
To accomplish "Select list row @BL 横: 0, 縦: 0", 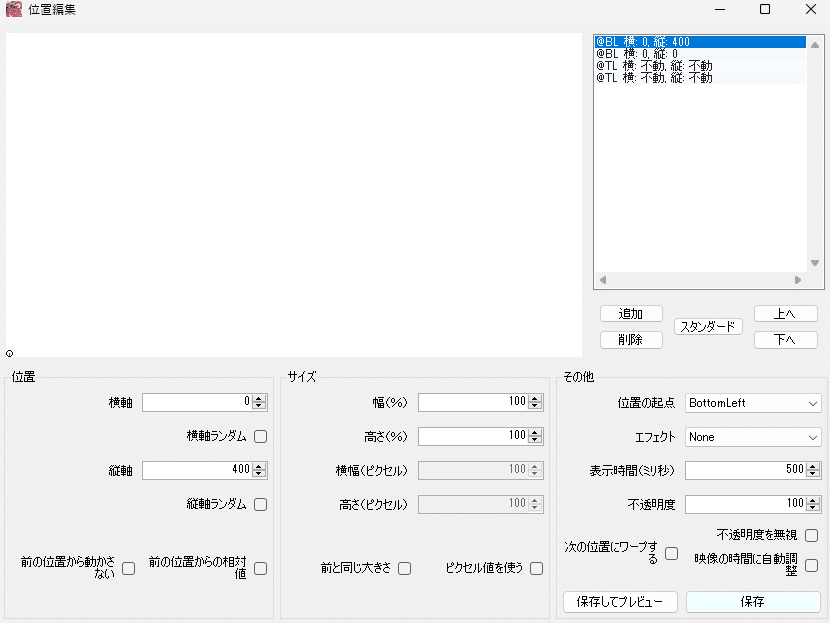I will pyautogui.click(x=700, y=54).
